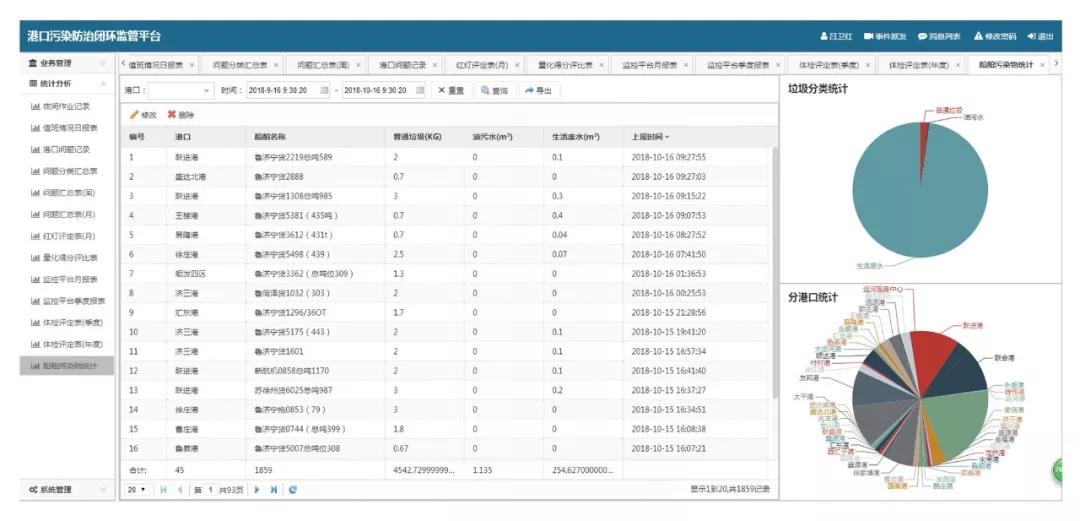Open 红灯评定表(月) sidebar item
Image resolution: width=1080 pixels, height=521 pixels.
pyautogui.click(x=63, y=236)
